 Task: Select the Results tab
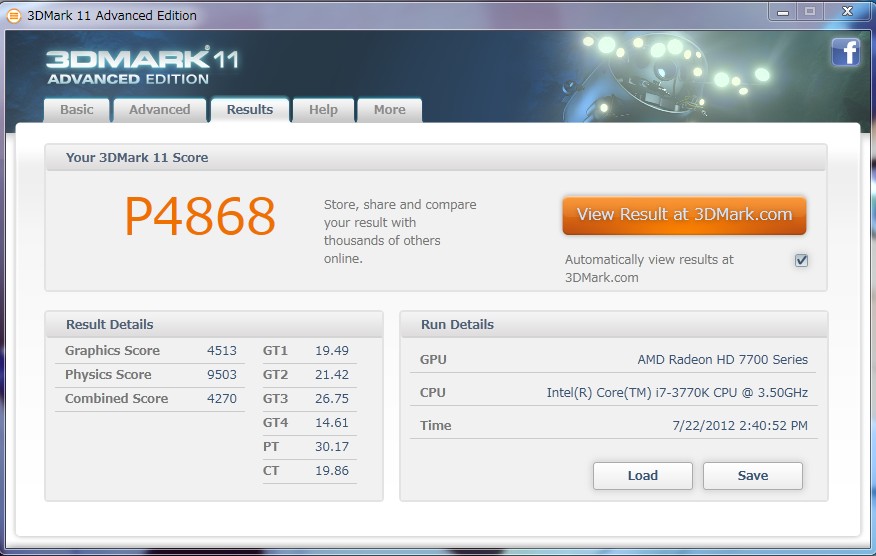coord(250,110)
